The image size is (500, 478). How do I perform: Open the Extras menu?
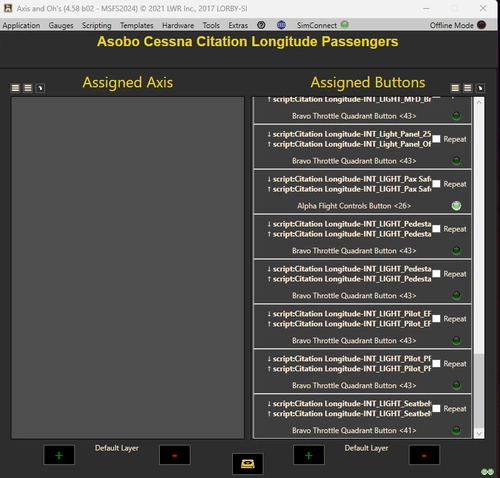[238, 25]
